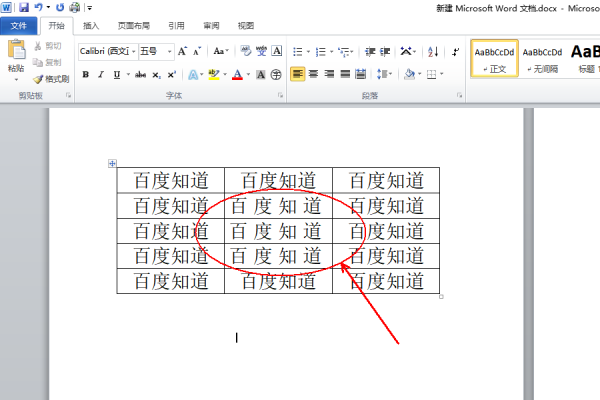Toggle underline formatting
The width and height of the screenshot is (600, 400).
tap(117, 75)
